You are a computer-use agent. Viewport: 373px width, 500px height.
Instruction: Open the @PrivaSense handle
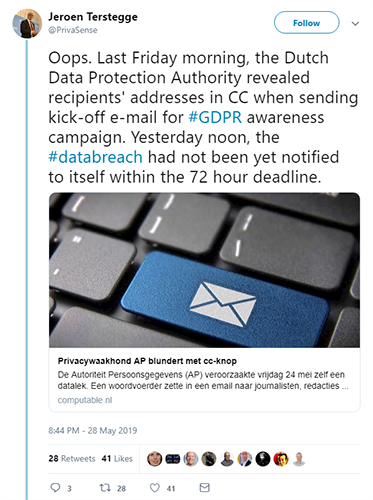point(73,30)
